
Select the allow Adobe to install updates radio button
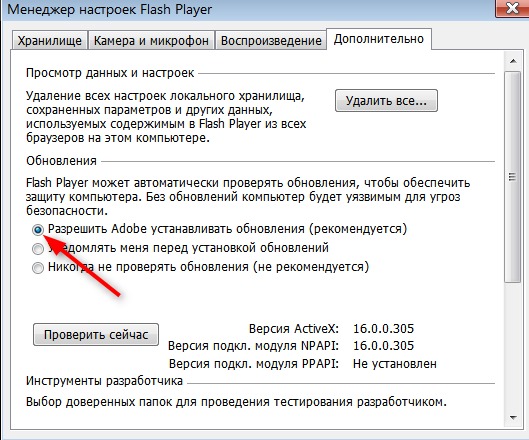click(38, 230)
